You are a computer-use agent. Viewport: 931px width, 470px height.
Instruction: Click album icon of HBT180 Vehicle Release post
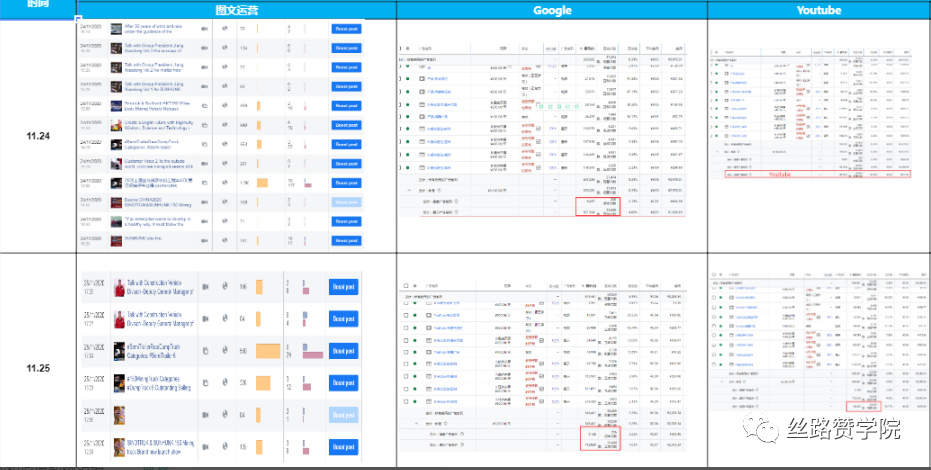pos(205,106)
